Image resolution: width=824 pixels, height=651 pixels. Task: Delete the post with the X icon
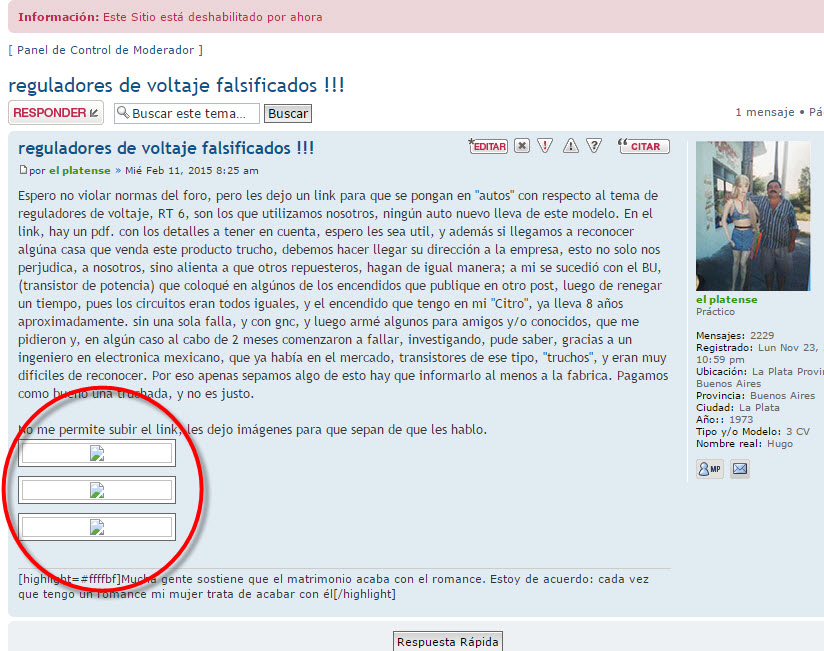point(522,146)
